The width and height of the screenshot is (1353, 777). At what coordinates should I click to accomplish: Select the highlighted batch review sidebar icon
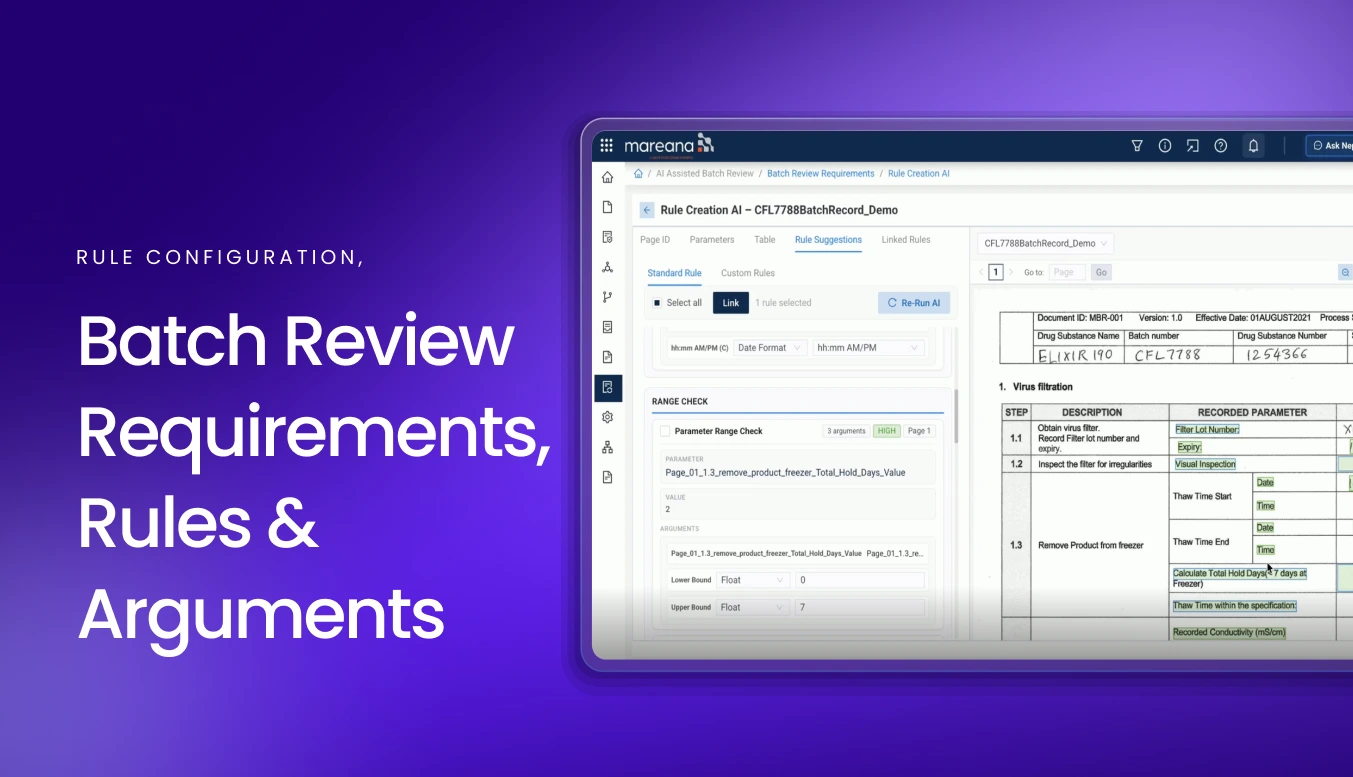[607, 387]
